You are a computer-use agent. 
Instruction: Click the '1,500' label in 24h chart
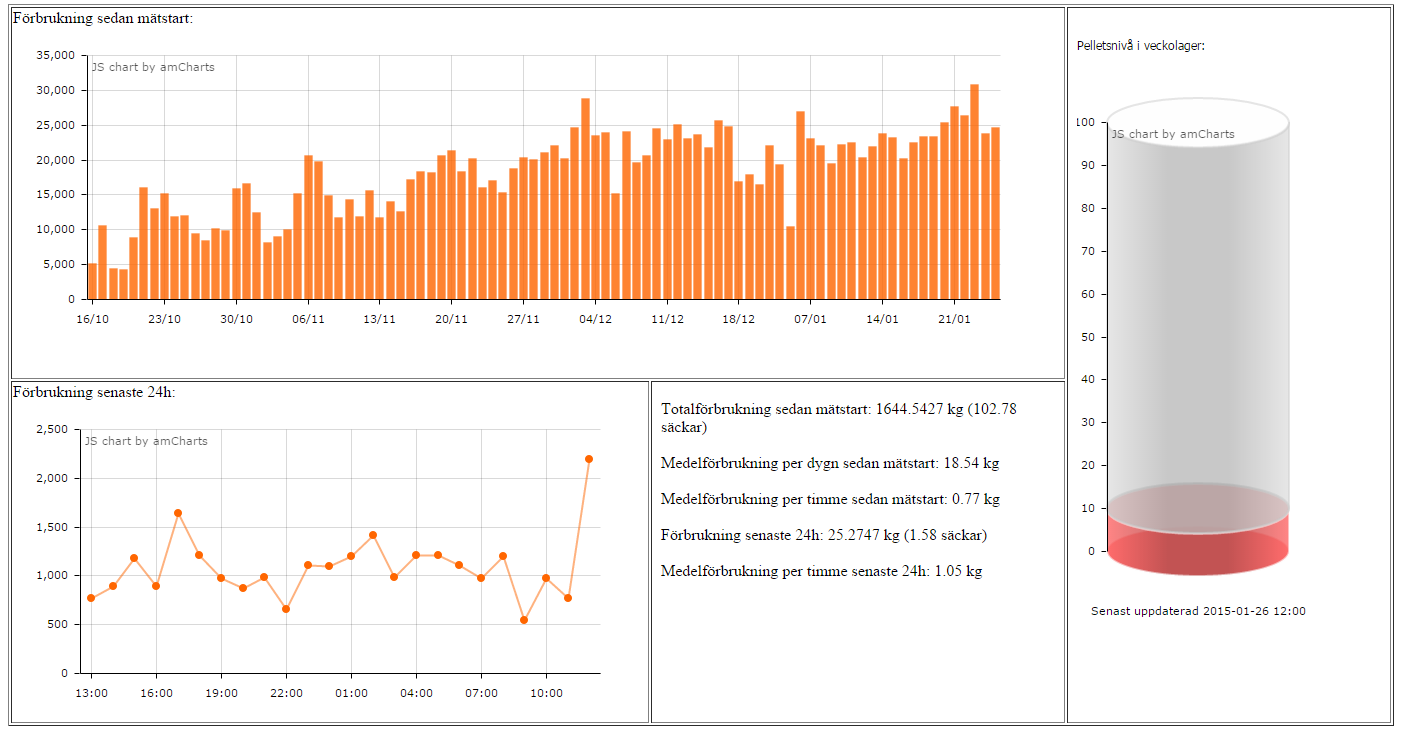[51, 528]
